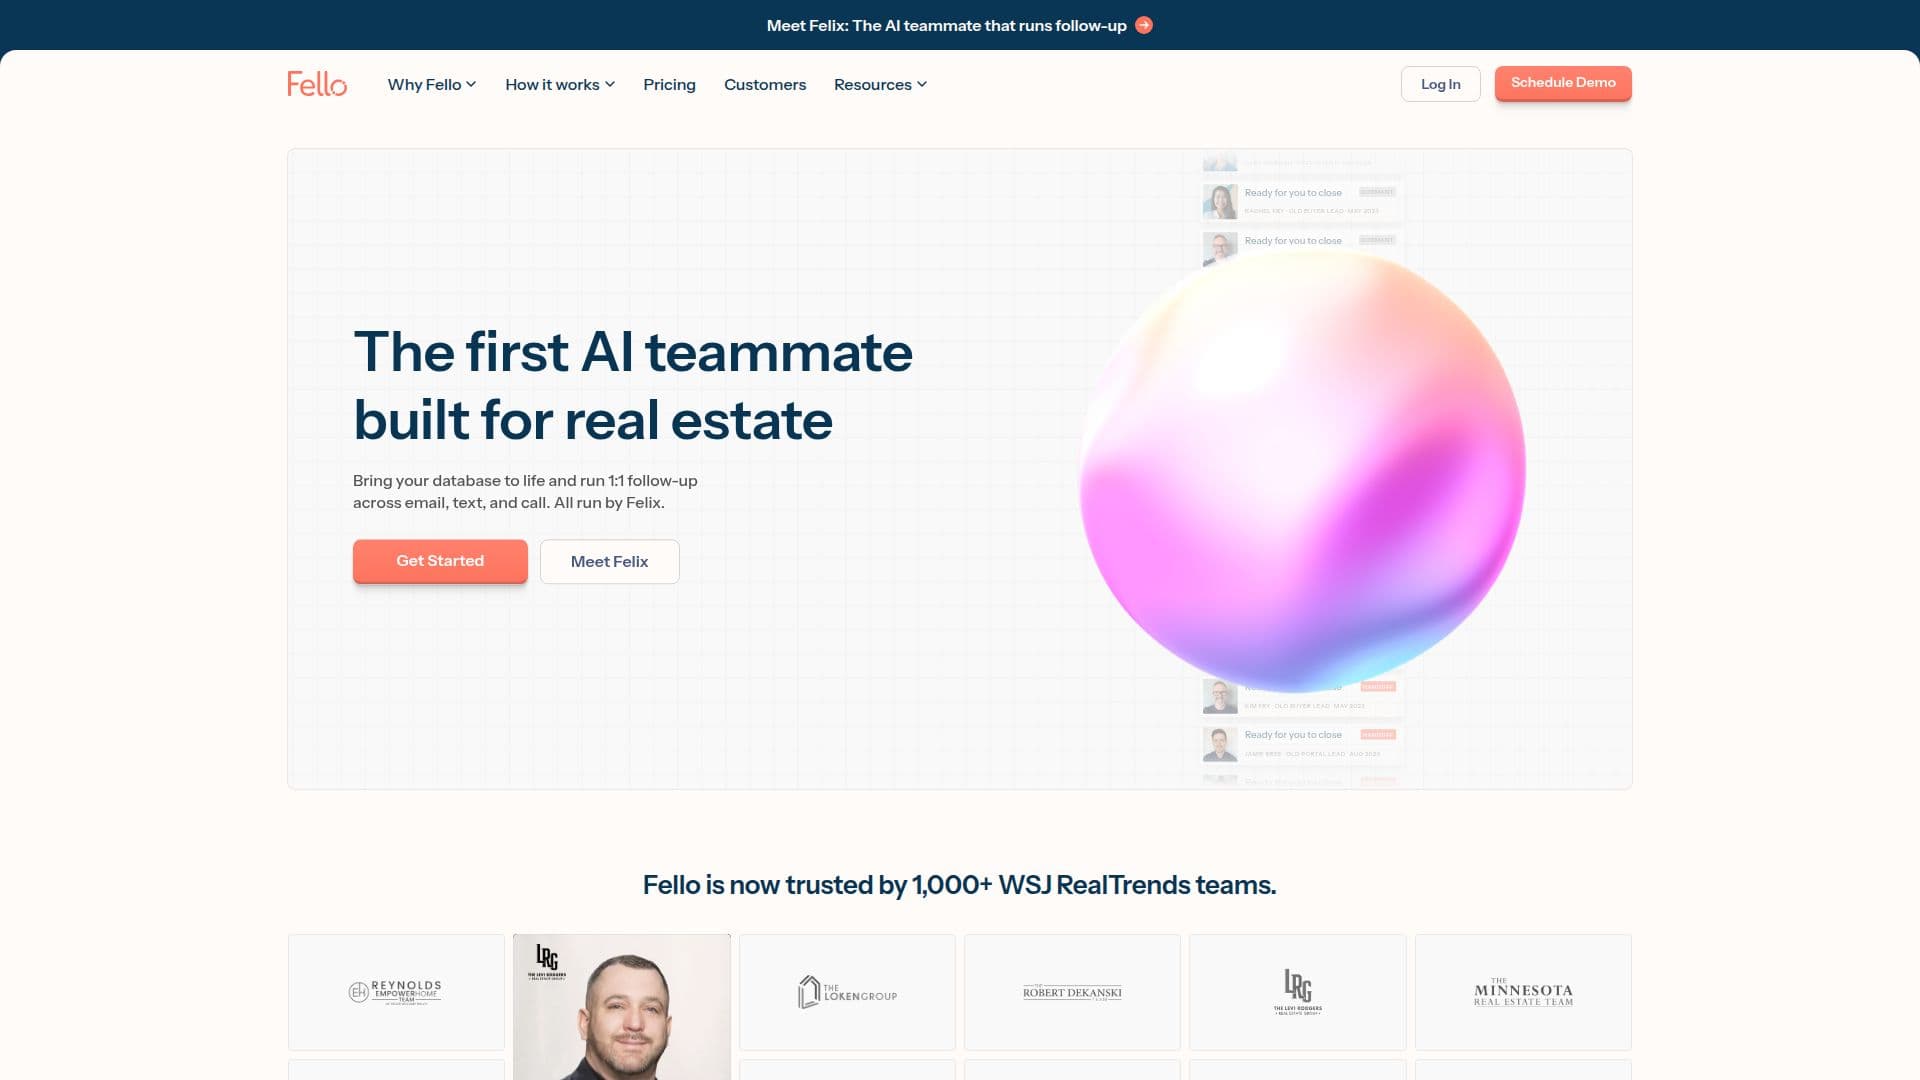Select the Robert Dekanski logo card
This screenshot has width=1920, height=1080.
1072,992
